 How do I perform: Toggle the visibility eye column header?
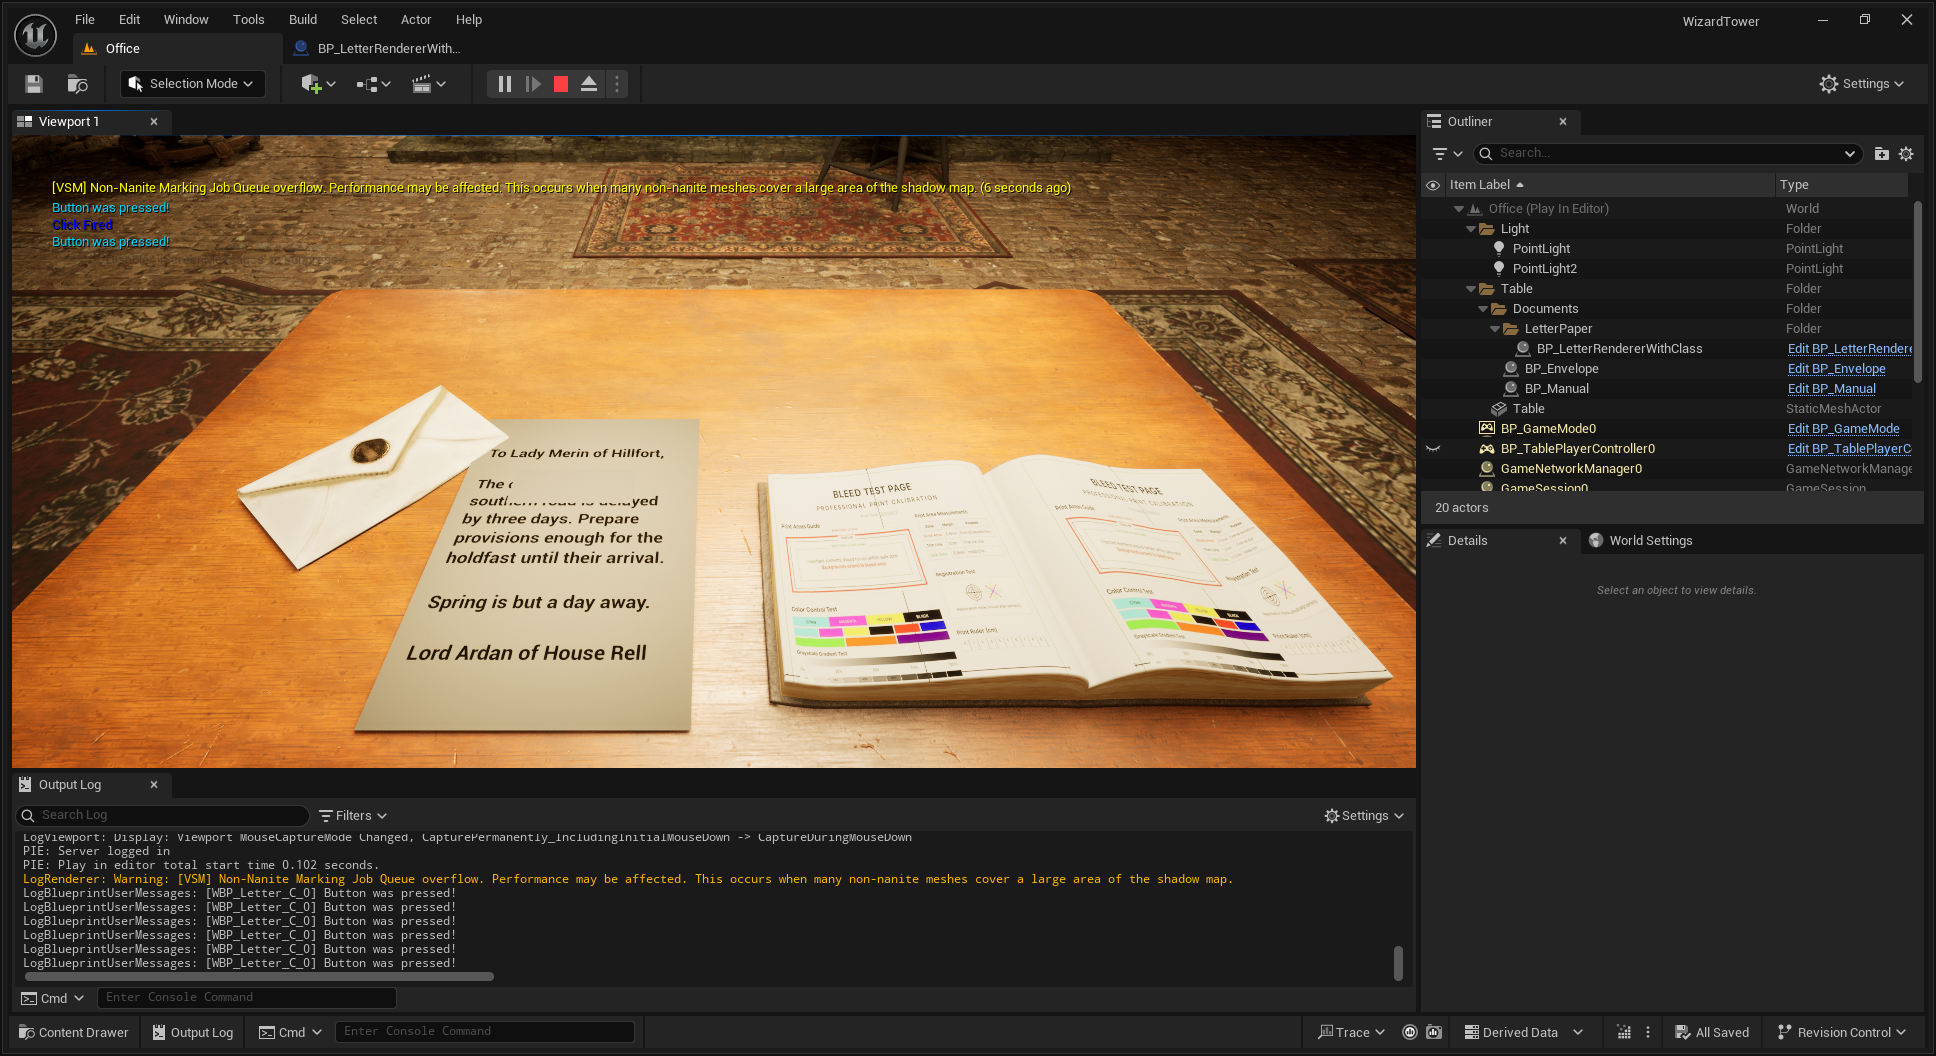click(x=1433, y=185)
